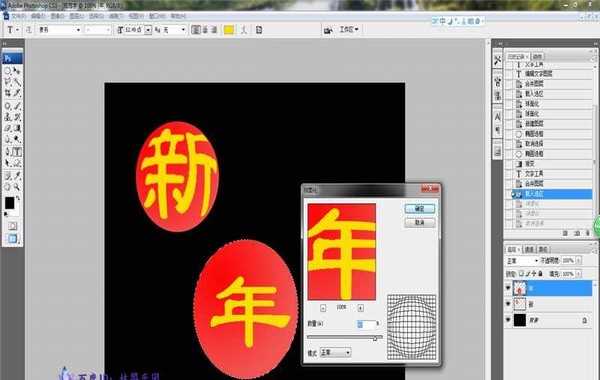Select the Zoom tool

17,187
